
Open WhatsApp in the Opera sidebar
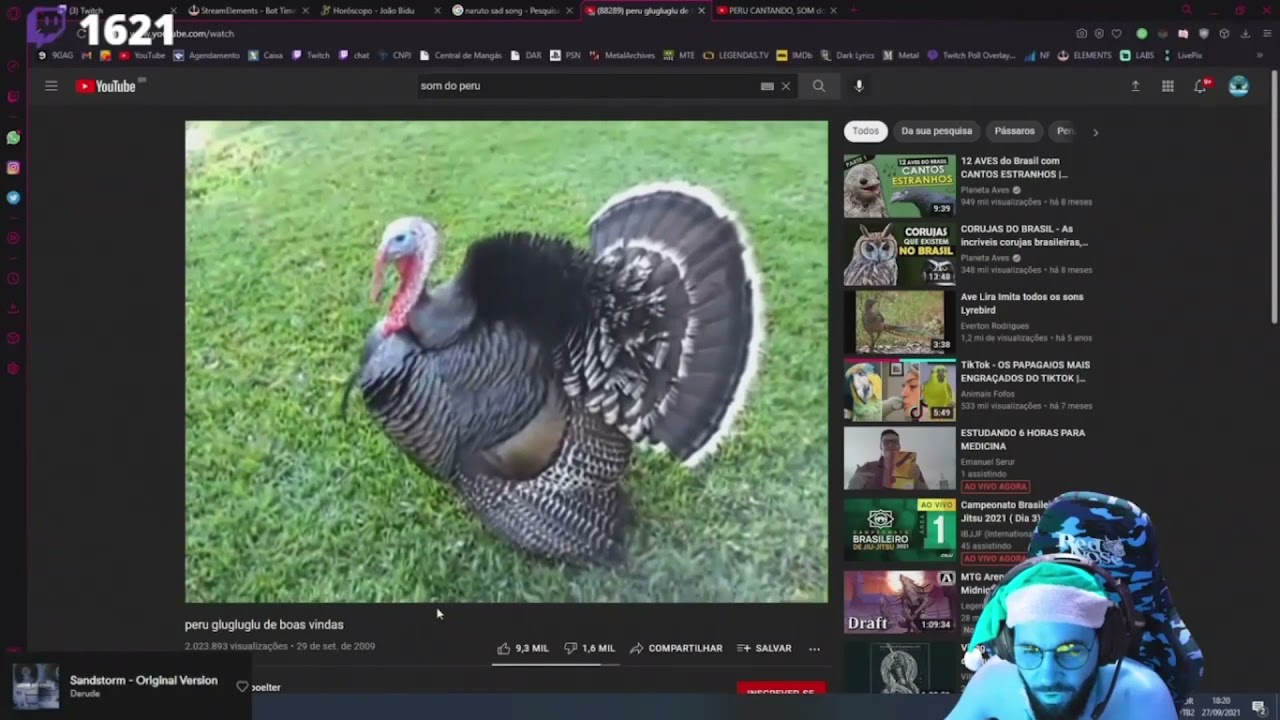(13, 138)
